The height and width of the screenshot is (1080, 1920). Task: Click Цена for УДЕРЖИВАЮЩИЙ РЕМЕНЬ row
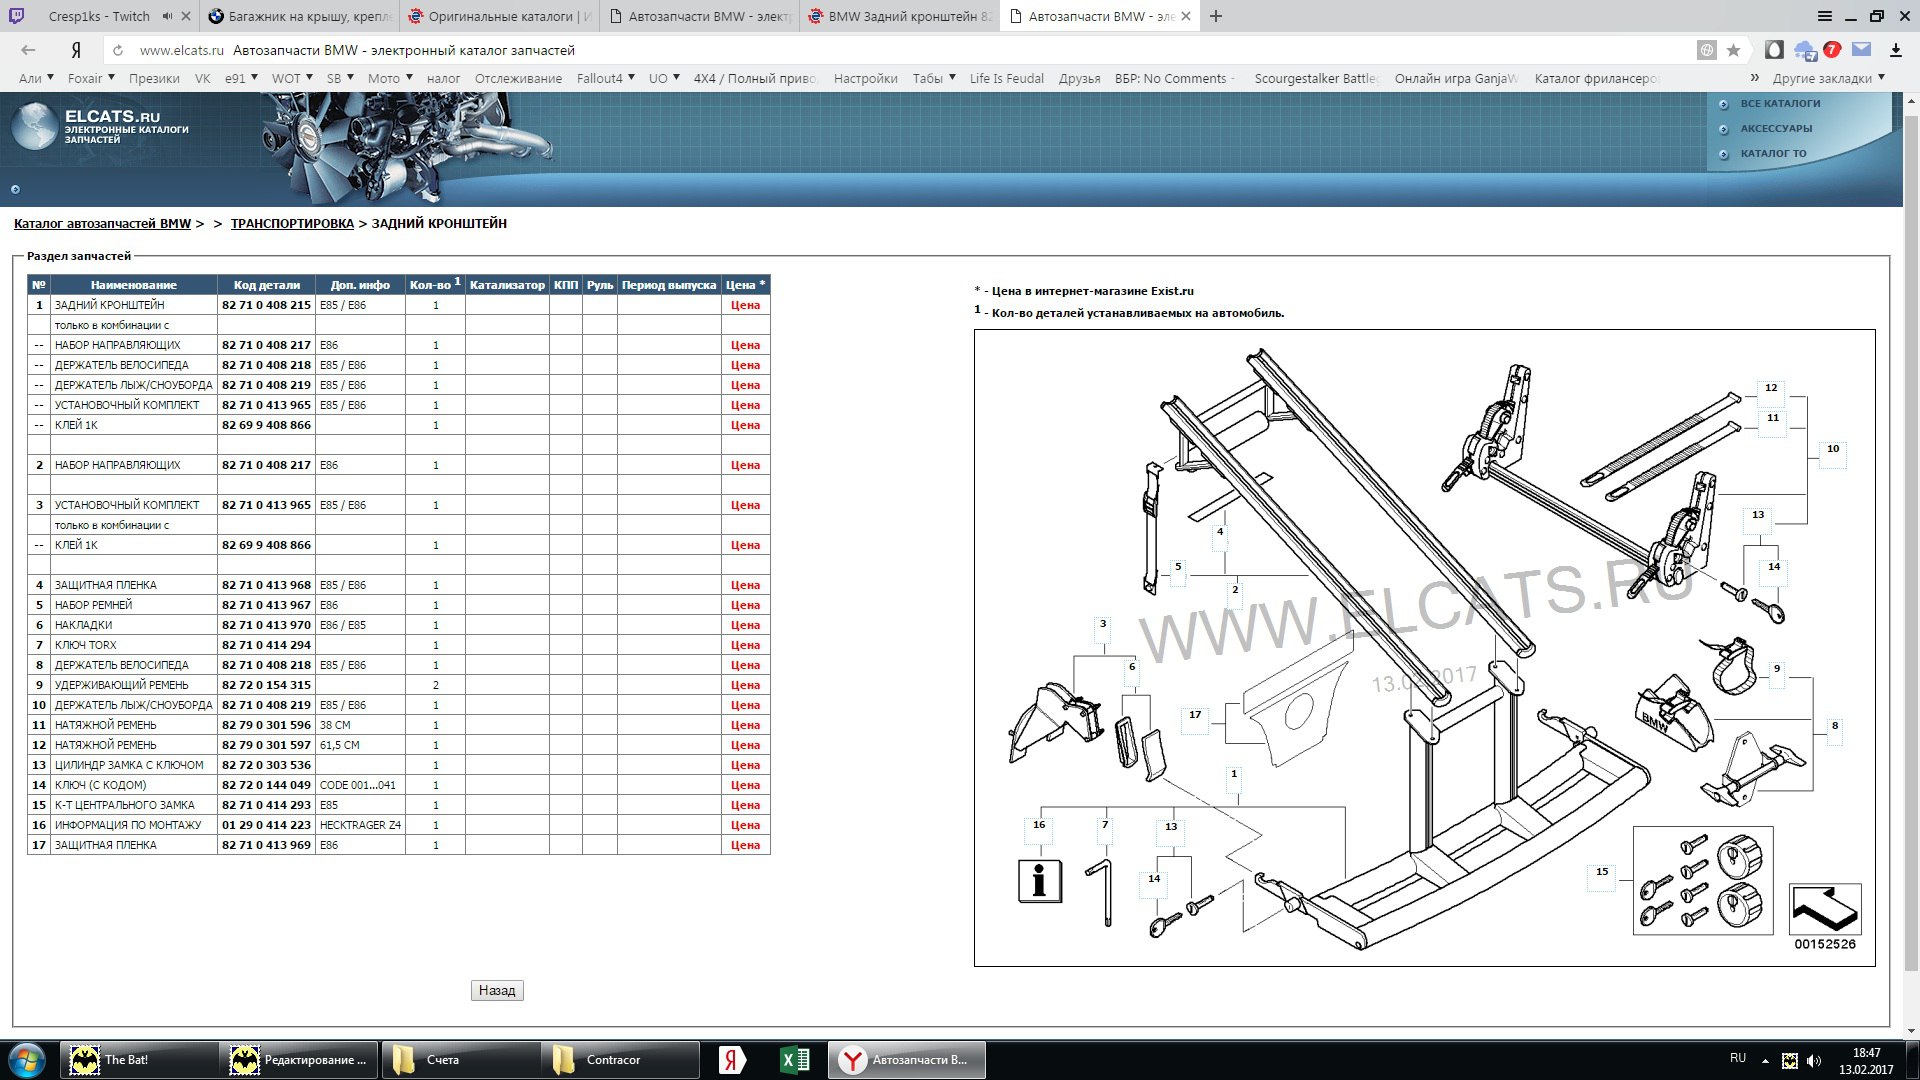[x=745, y=685]
